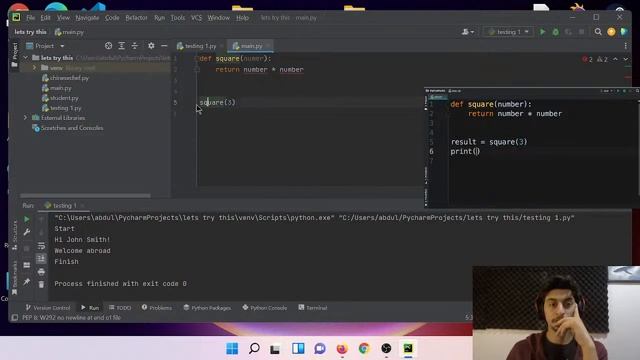Close the main.py editor tab
640x360 pixels.
pyautogui.click(x=268, y=46)
